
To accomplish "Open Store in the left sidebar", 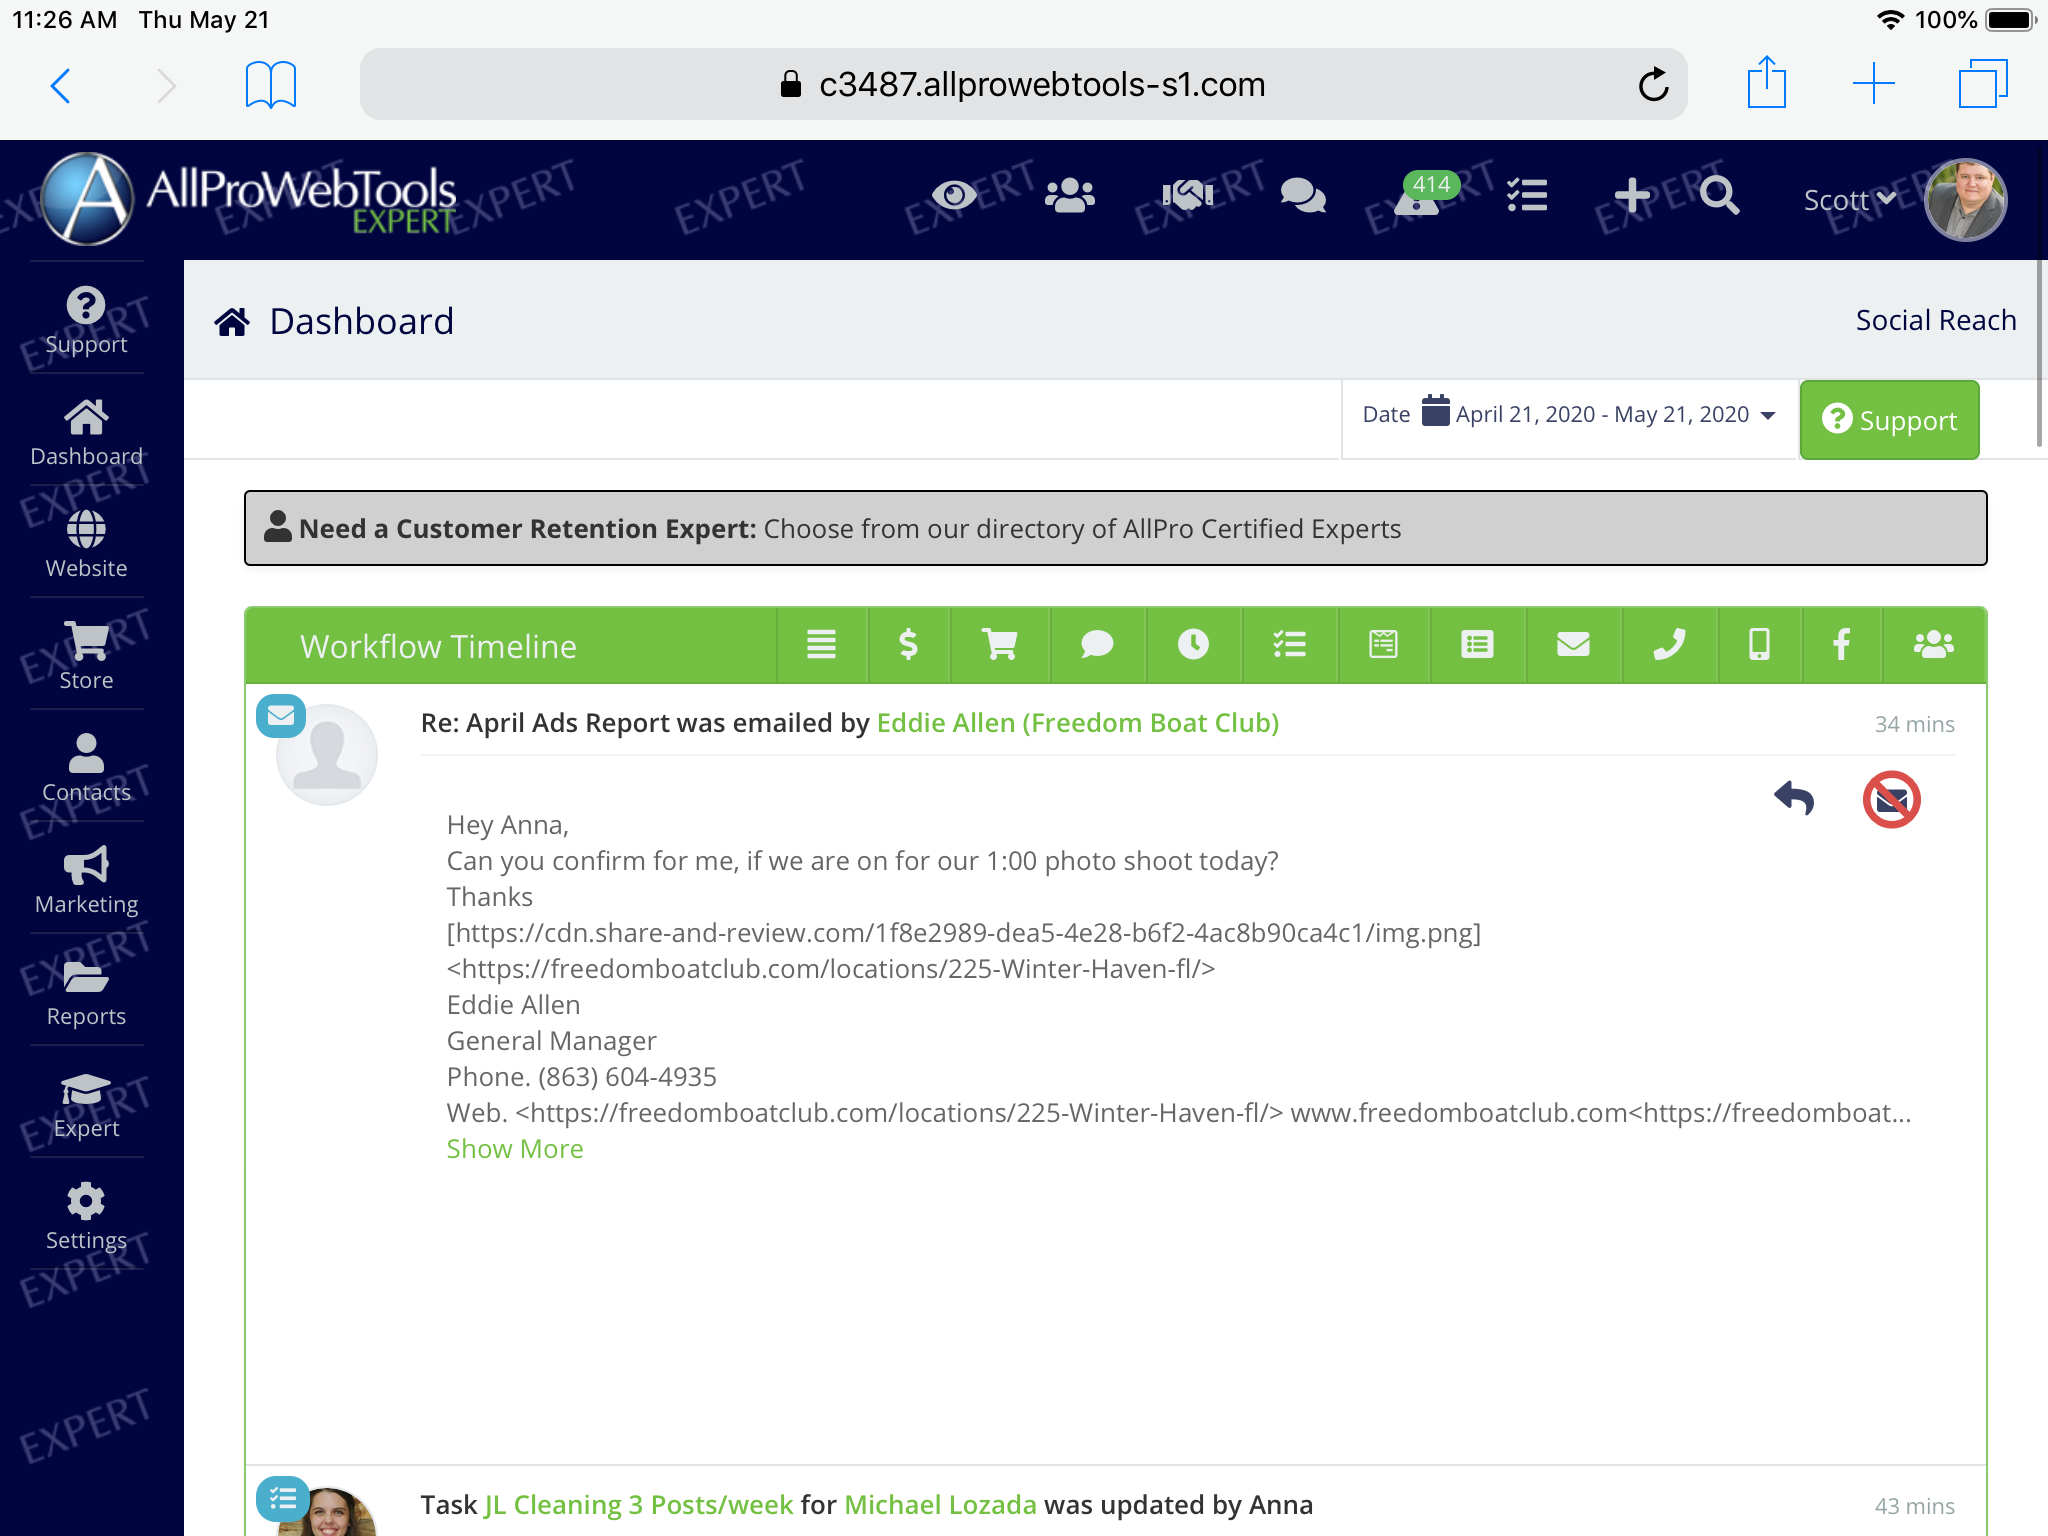I will (x=86, y=657).
